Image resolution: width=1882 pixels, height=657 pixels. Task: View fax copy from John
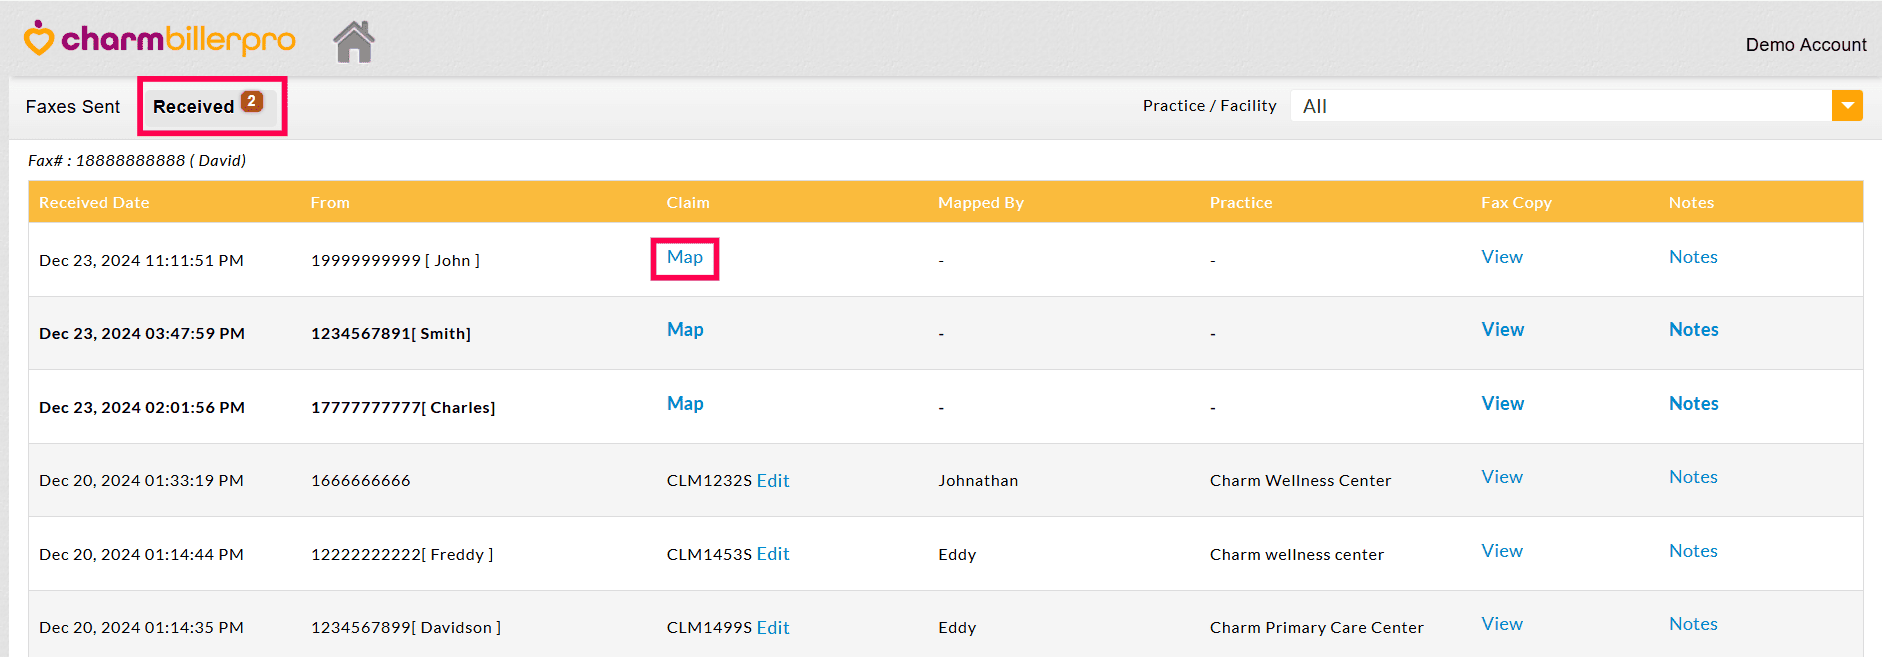(x=1502, y=257)
